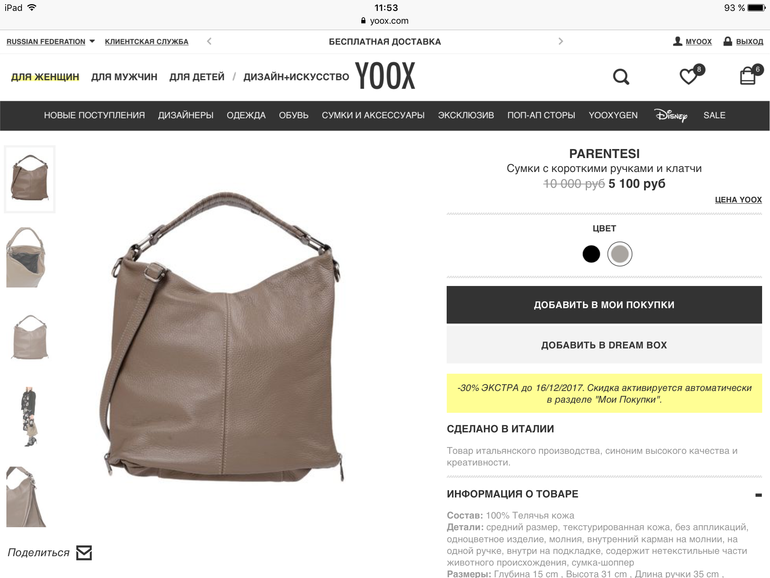Open the Russian Federation country dropdown
The height and width of the screenshot is (578, 770).
pos(50,42)
